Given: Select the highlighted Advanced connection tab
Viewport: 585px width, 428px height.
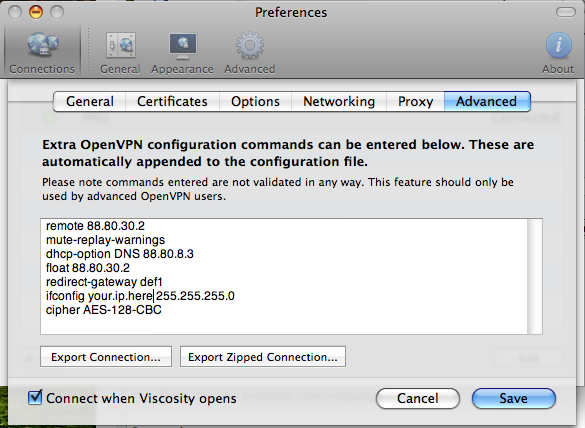Looking at the screenshot, I should [487, 101].
